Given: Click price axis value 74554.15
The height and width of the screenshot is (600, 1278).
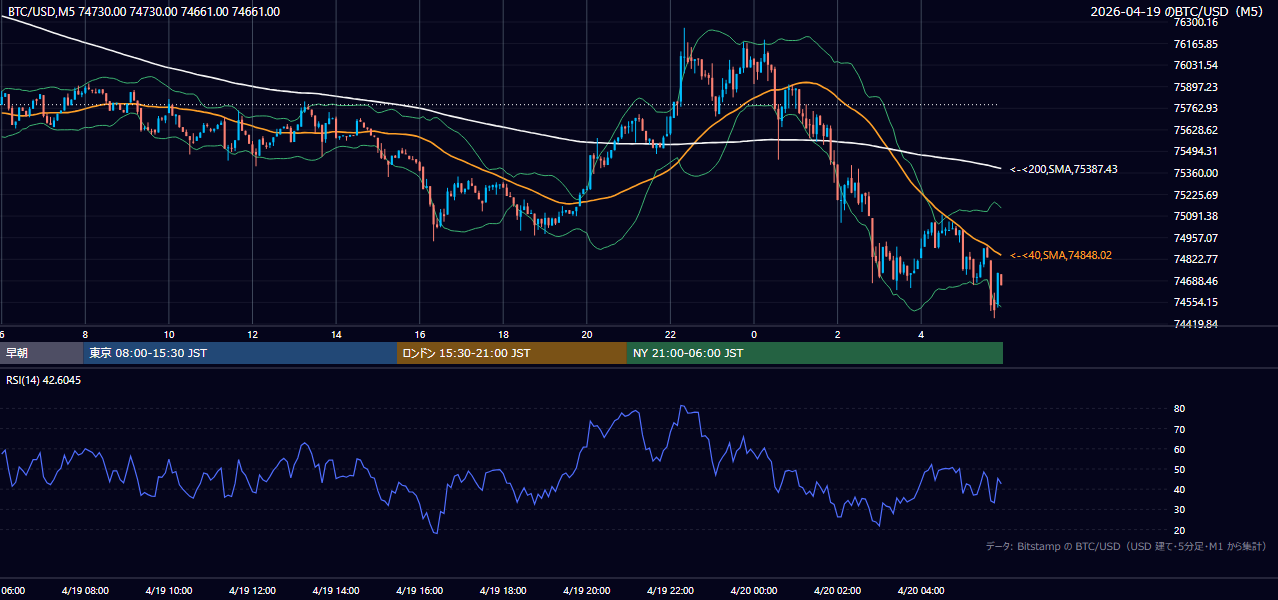Looking at the screenshot, I should 1195,302.
